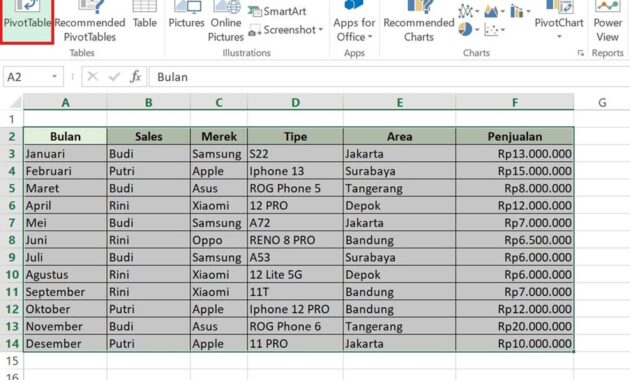
Task: Expand the PivotChart dropdown arrow
Action: point(559,37)
